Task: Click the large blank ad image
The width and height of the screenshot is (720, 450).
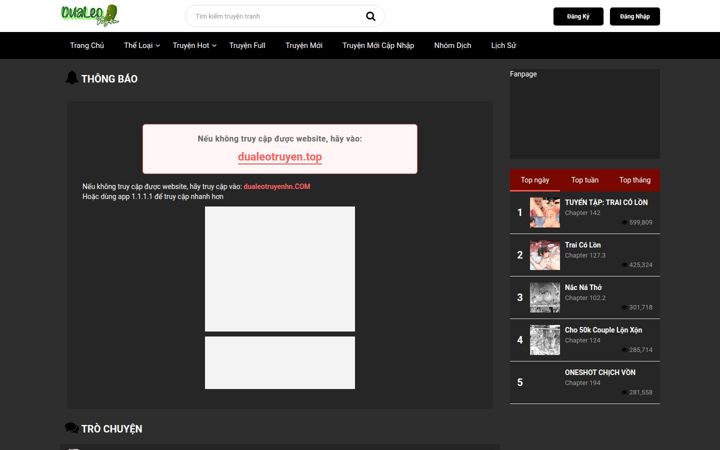Action: [280, 269]
